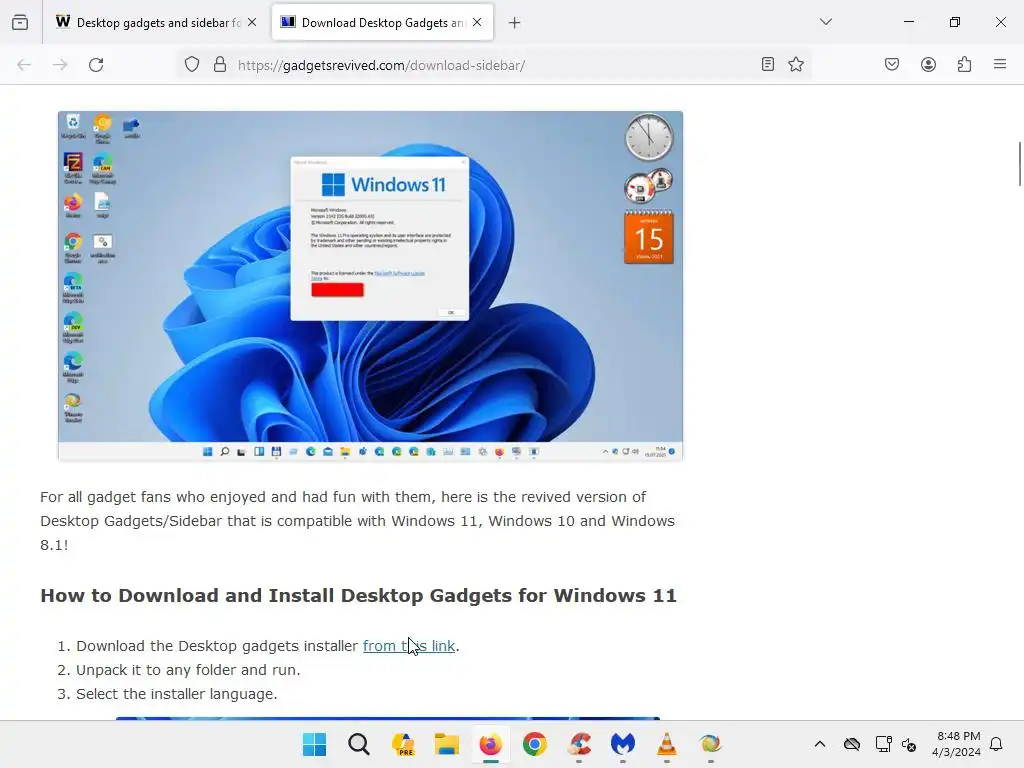Open the Firefox application hamburger menu
The image size is (1024, 768).
[x=1000, y=64]
